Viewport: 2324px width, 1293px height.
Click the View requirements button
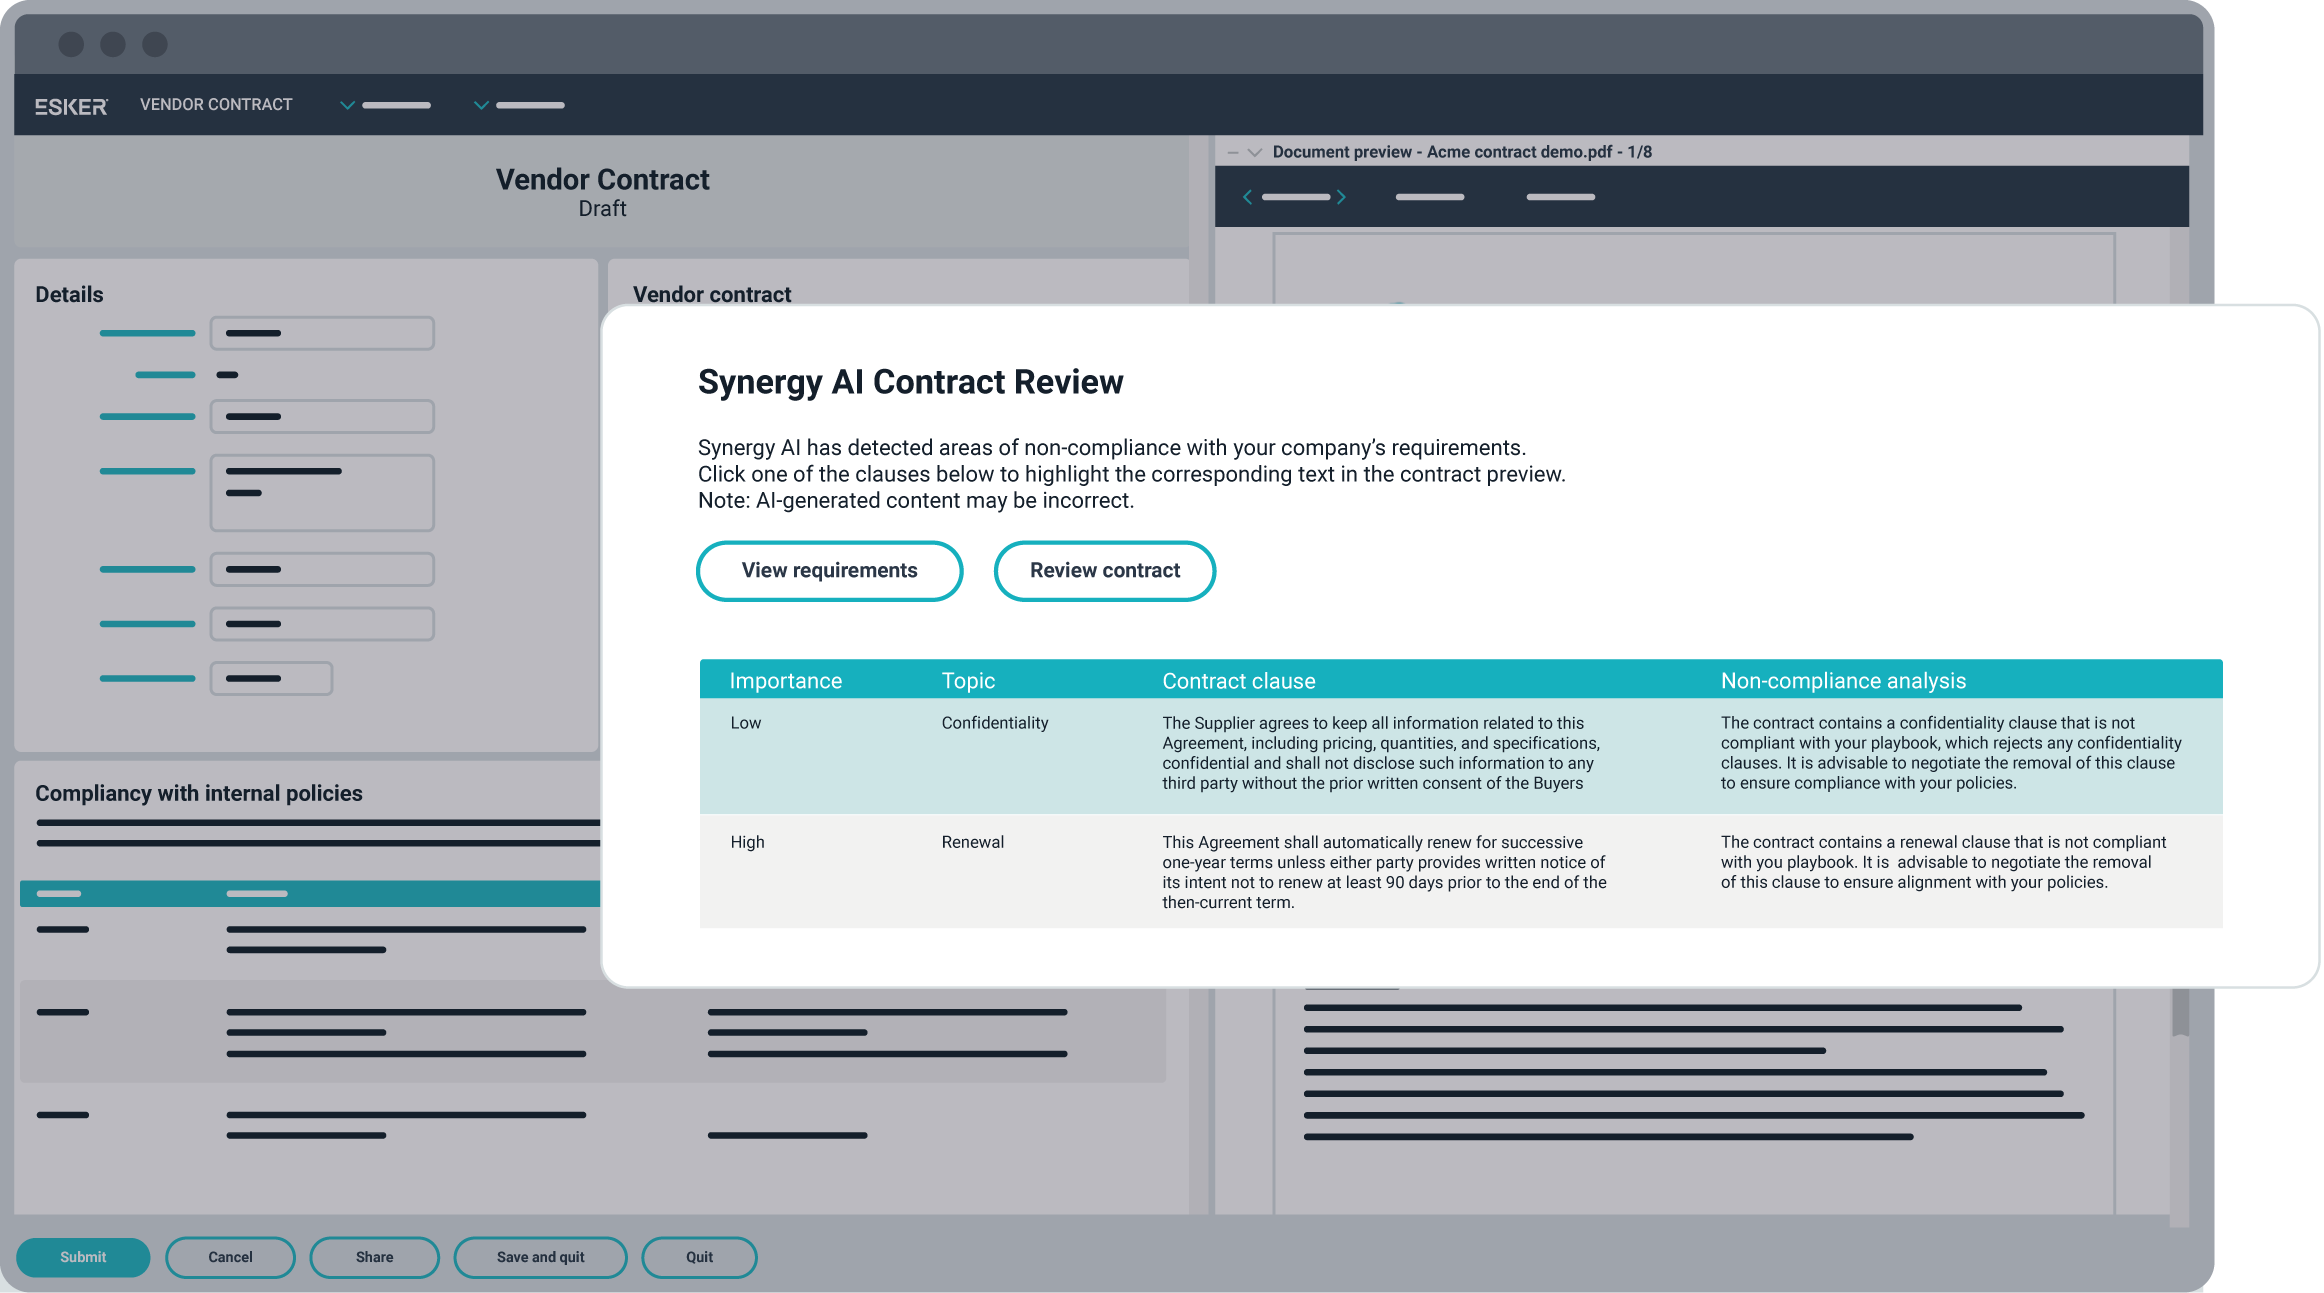829,571
